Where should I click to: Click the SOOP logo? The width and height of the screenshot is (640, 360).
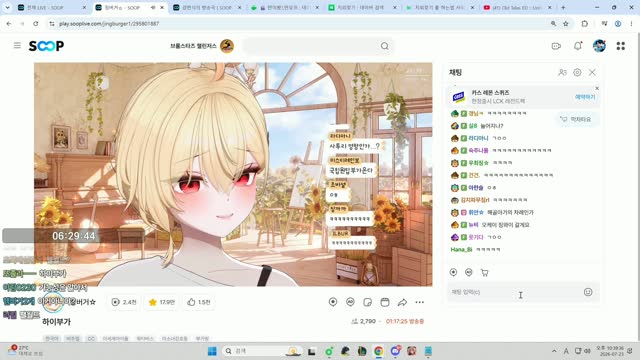pos(46,46)
